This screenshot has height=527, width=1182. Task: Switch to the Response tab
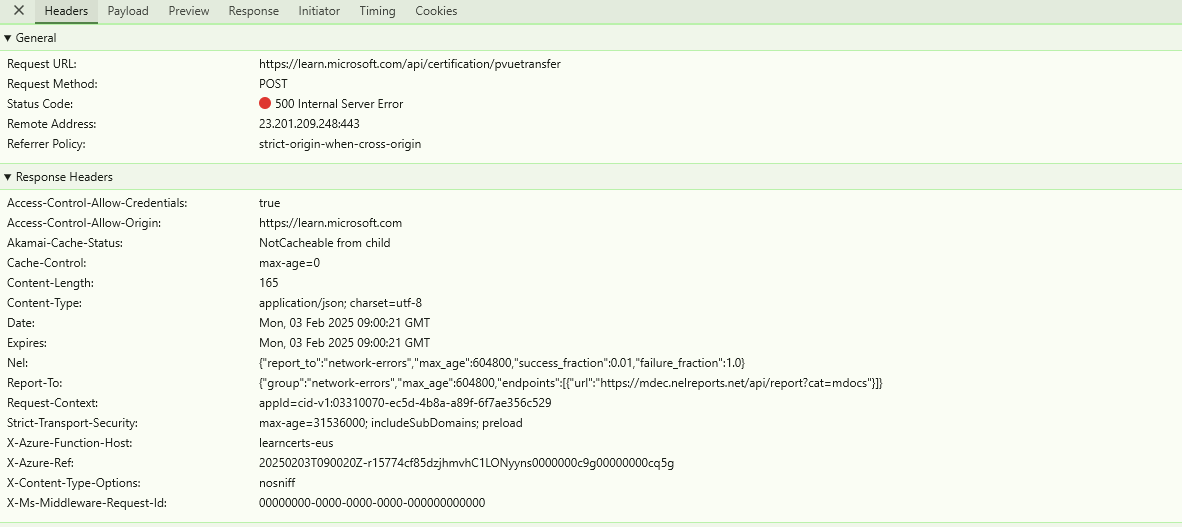click(x=253, y=11)
